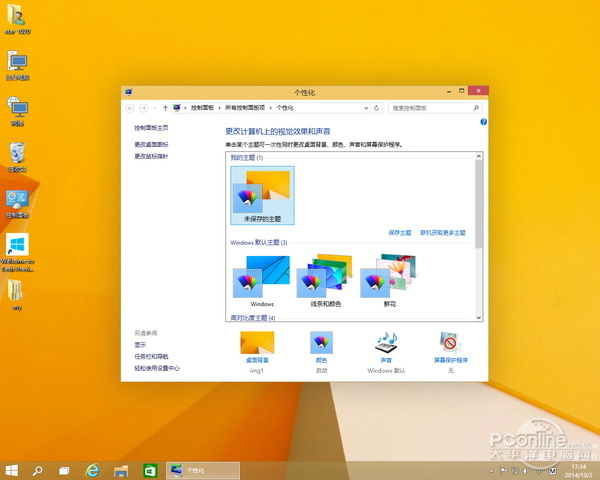Screen dimensions: 600x480
Task: Open the 屏幕保护程序 screen saver icon
Action: (450, 343)
